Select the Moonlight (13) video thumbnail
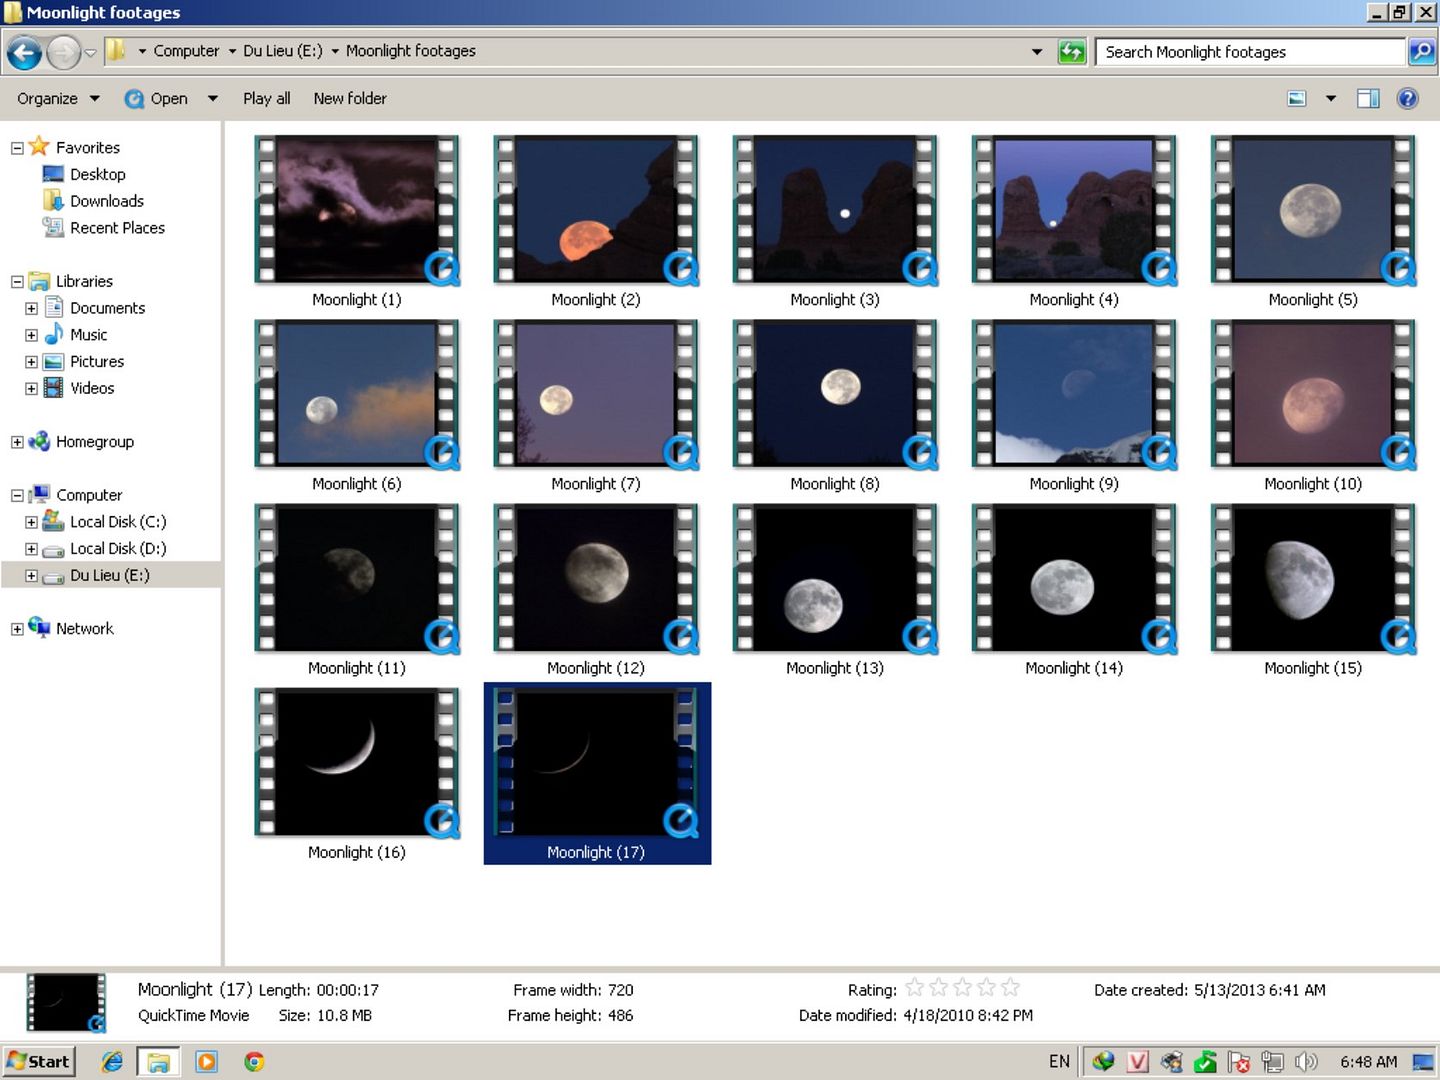The width and height of the screenshot is (1440, 1080). 835,578
